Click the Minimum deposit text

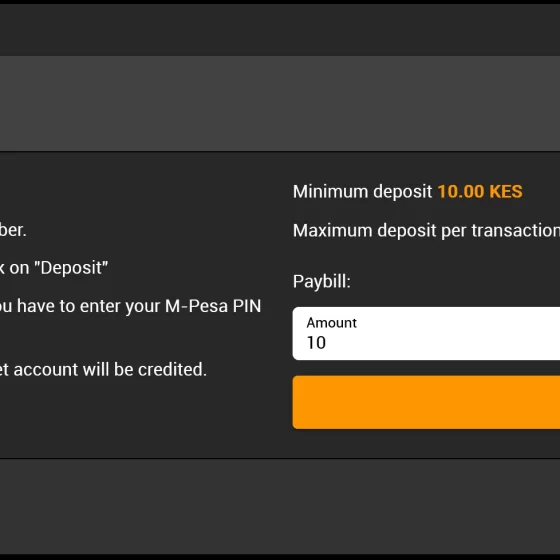tap(362, 192)
